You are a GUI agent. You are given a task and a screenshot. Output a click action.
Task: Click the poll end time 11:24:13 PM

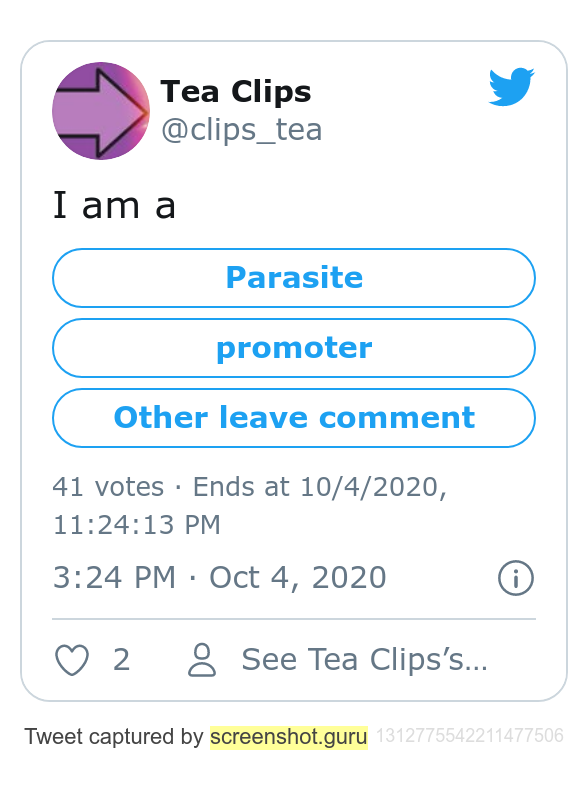coord(137,525)
